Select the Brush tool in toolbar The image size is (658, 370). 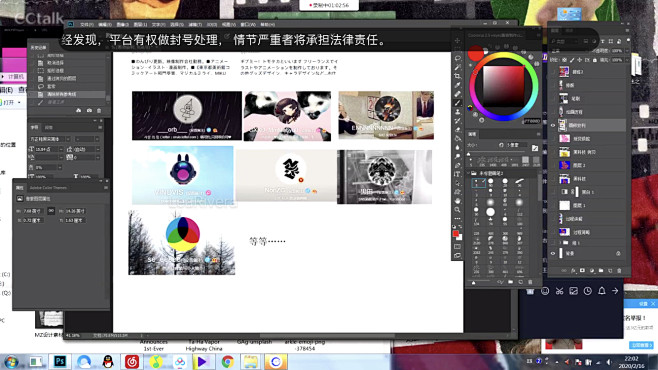tap(457, 103)
